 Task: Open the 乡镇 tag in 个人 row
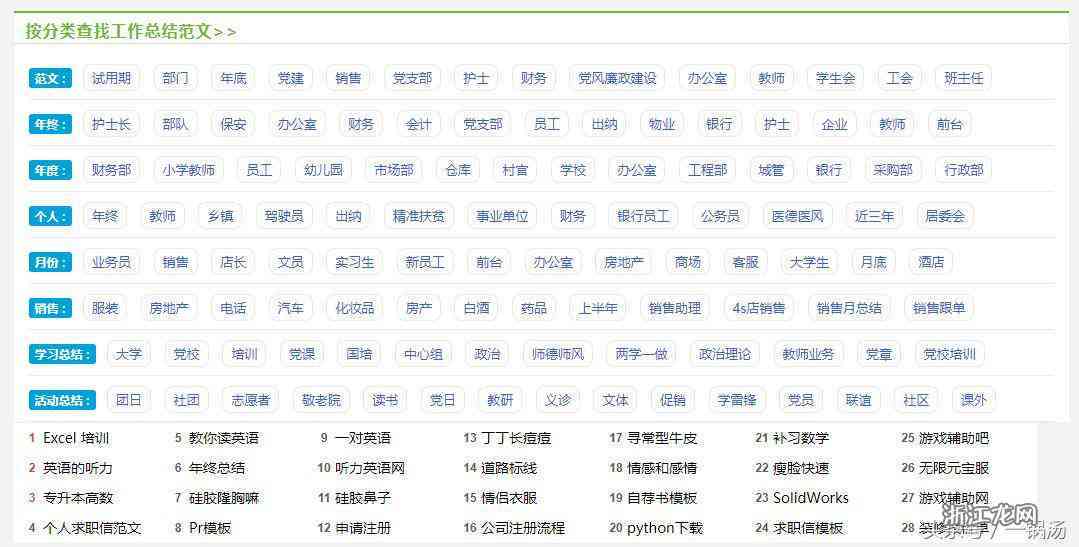pos(220,216)
